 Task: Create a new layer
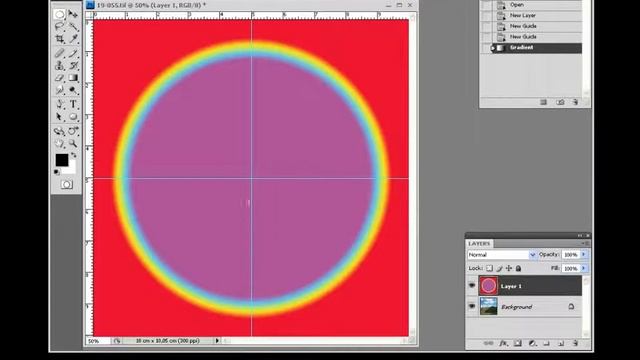coord(561,343)
